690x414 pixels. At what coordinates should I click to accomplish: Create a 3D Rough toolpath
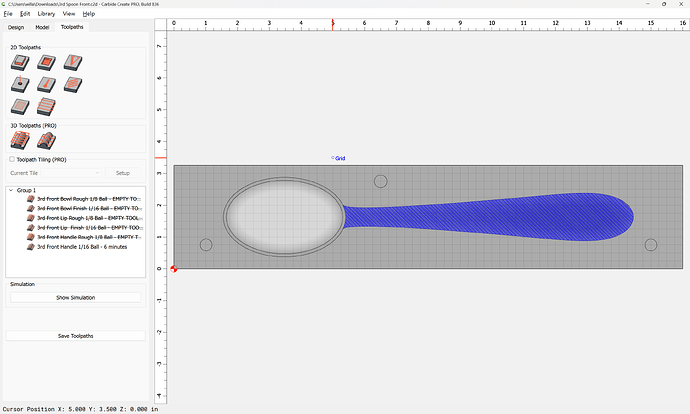19,141
